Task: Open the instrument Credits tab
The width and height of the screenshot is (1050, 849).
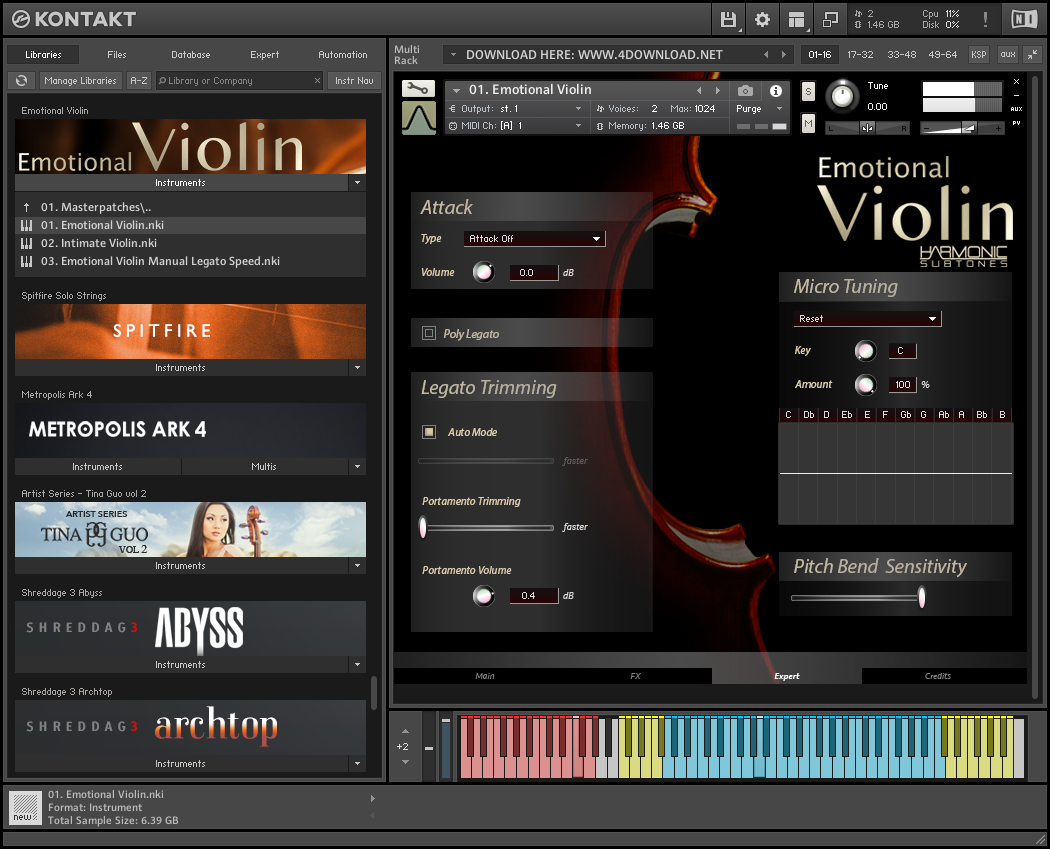Action: (938, 676)
